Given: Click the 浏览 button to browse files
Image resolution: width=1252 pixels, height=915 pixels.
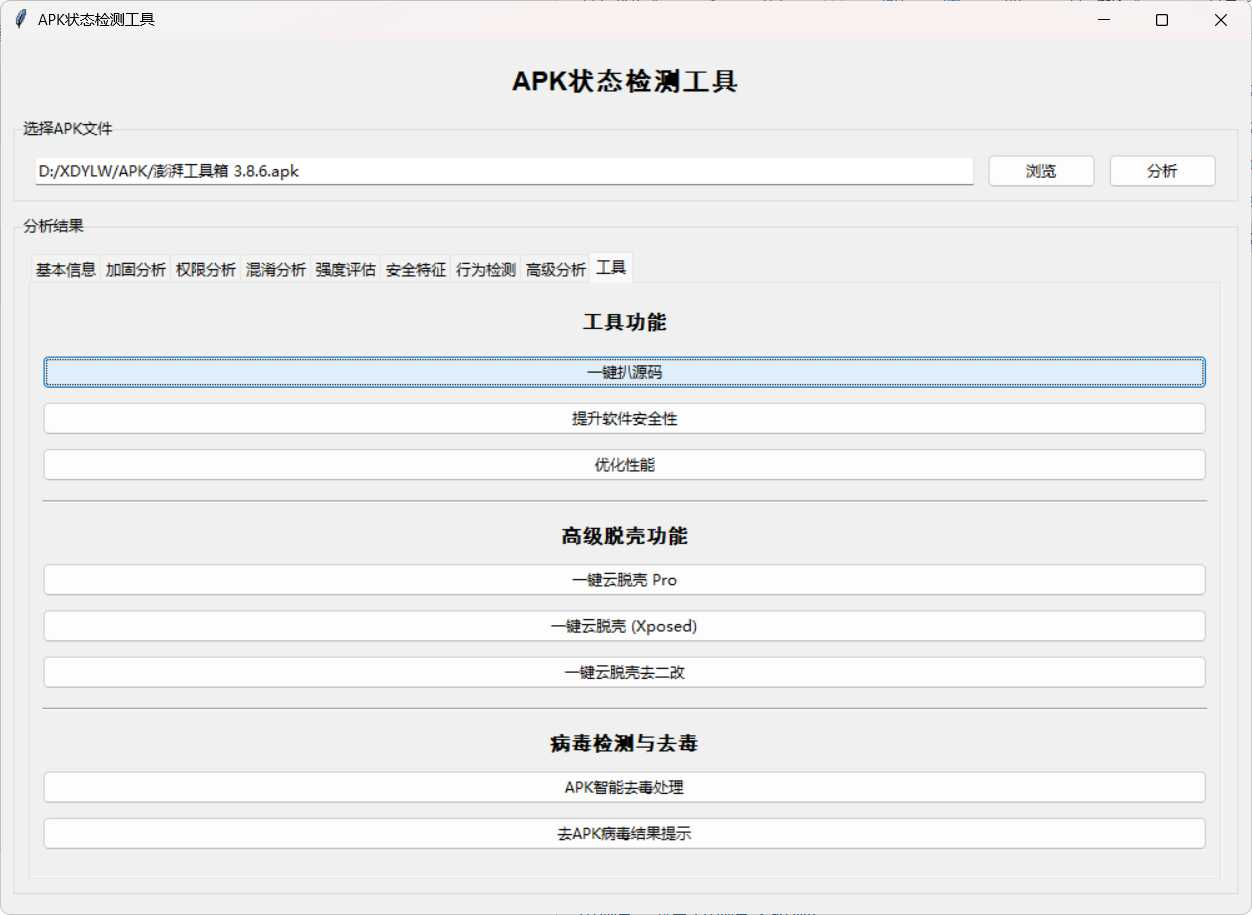Looking at the screenshot, I should point(1041,171).
